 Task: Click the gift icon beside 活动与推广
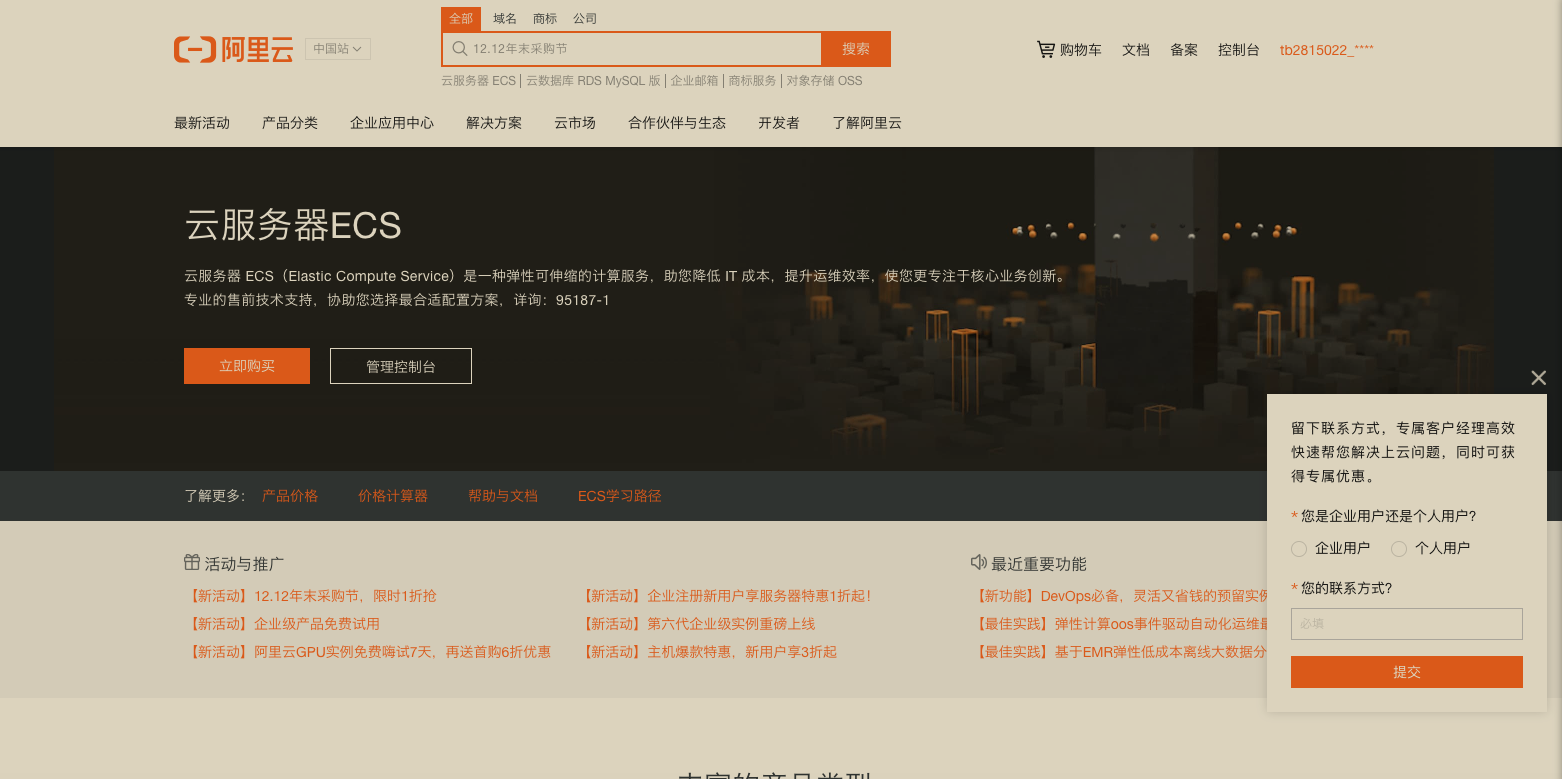click(192, 563)
